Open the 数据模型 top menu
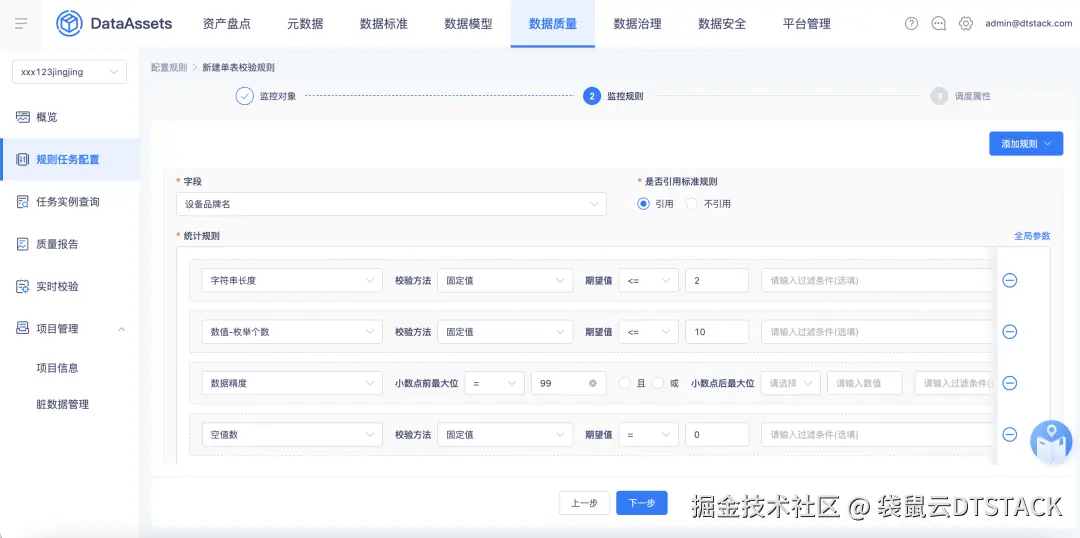1080x538 pixels. 468,23
